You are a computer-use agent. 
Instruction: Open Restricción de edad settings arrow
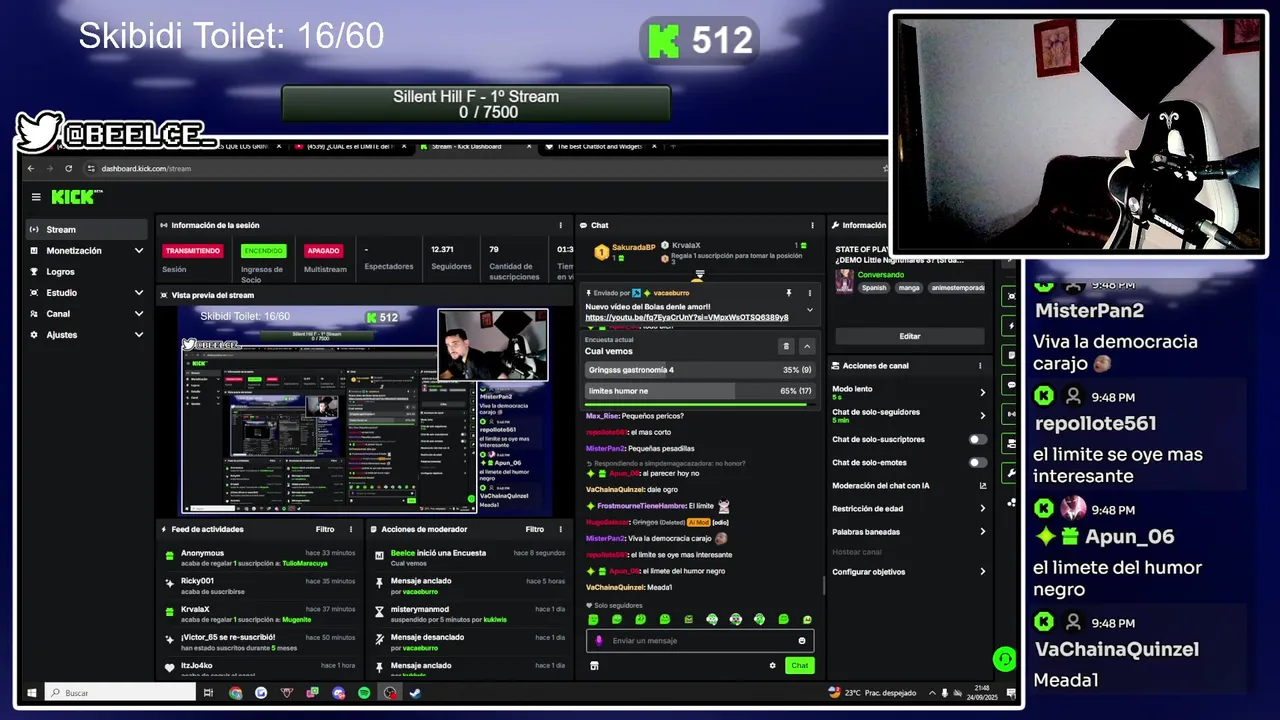(982, 508)
